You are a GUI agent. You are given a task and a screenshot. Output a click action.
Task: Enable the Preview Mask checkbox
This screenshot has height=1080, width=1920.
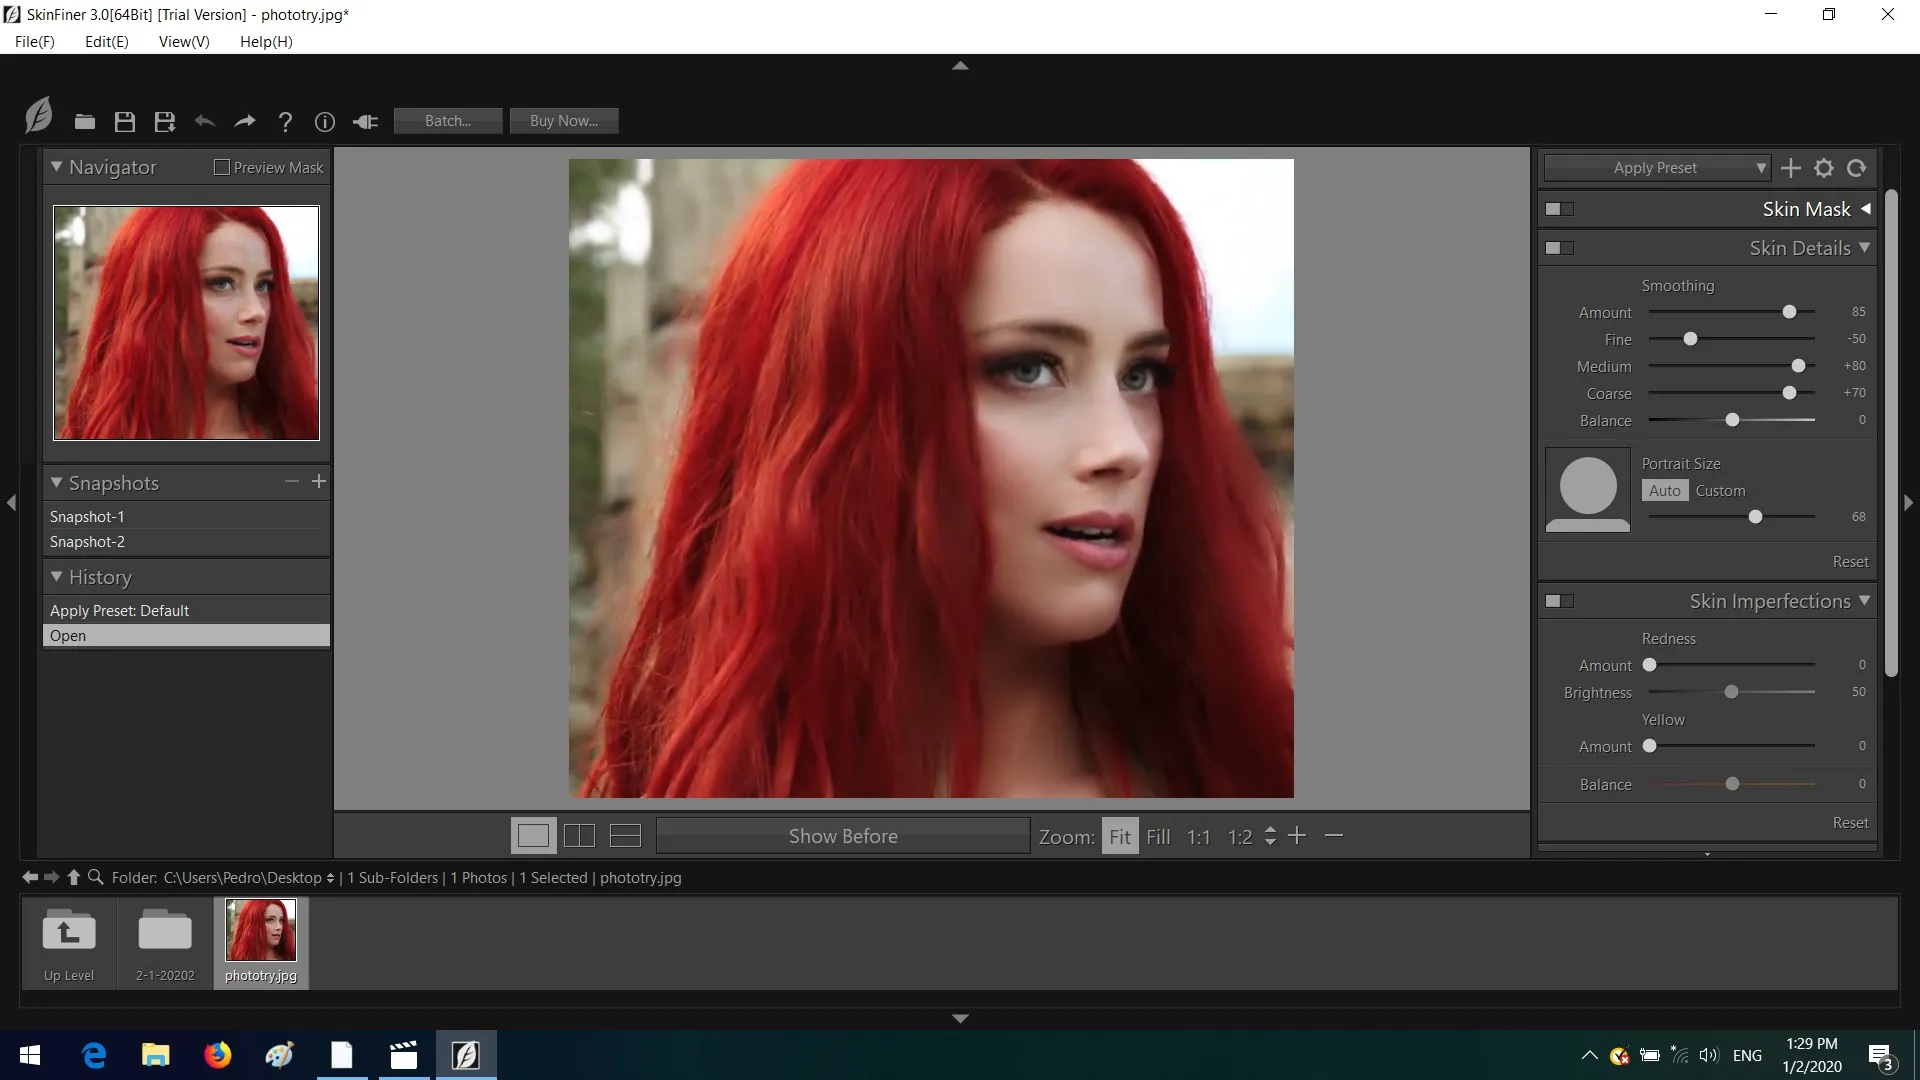pyautogui.click(x=222, y=167)
